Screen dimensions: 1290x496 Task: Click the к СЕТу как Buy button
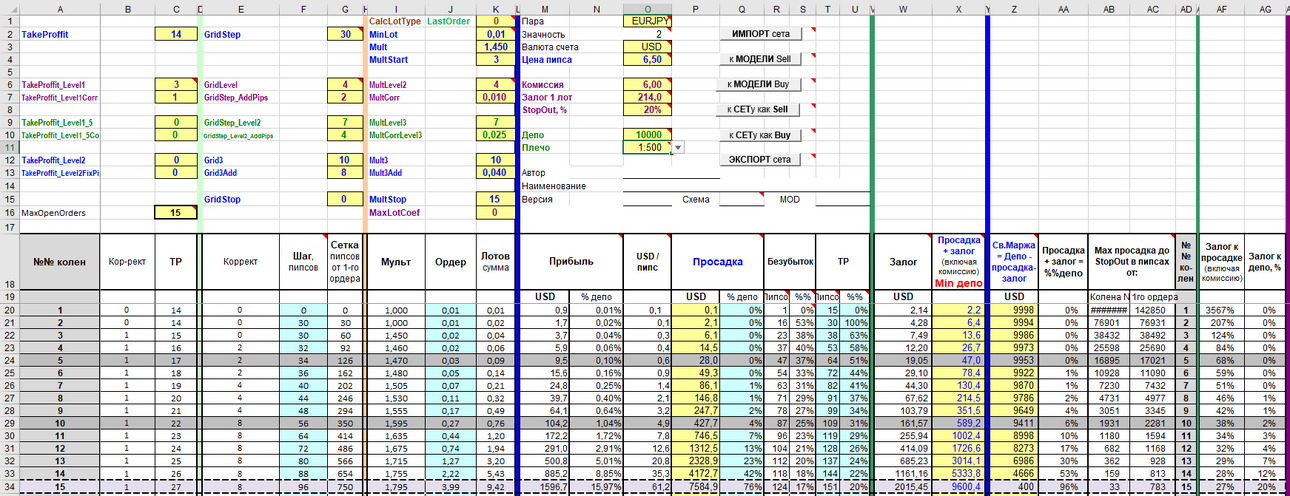click(760, 134)
